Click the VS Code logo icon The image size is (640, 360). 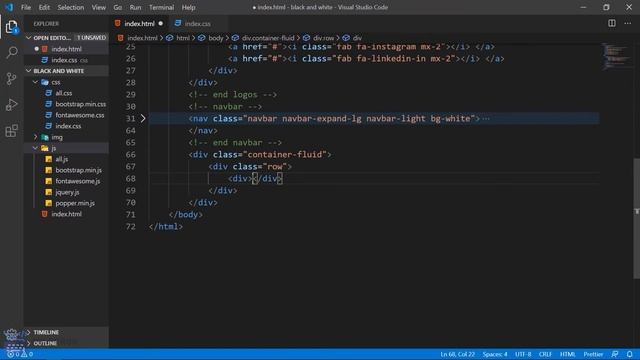tap(9, 7)
